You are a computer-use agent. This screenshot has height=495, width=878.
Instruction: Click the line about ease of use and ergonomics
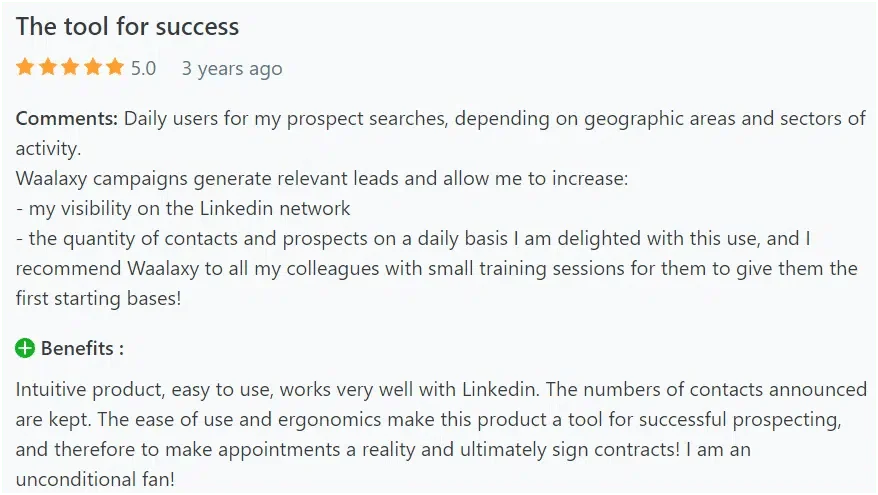pos(428,419)
